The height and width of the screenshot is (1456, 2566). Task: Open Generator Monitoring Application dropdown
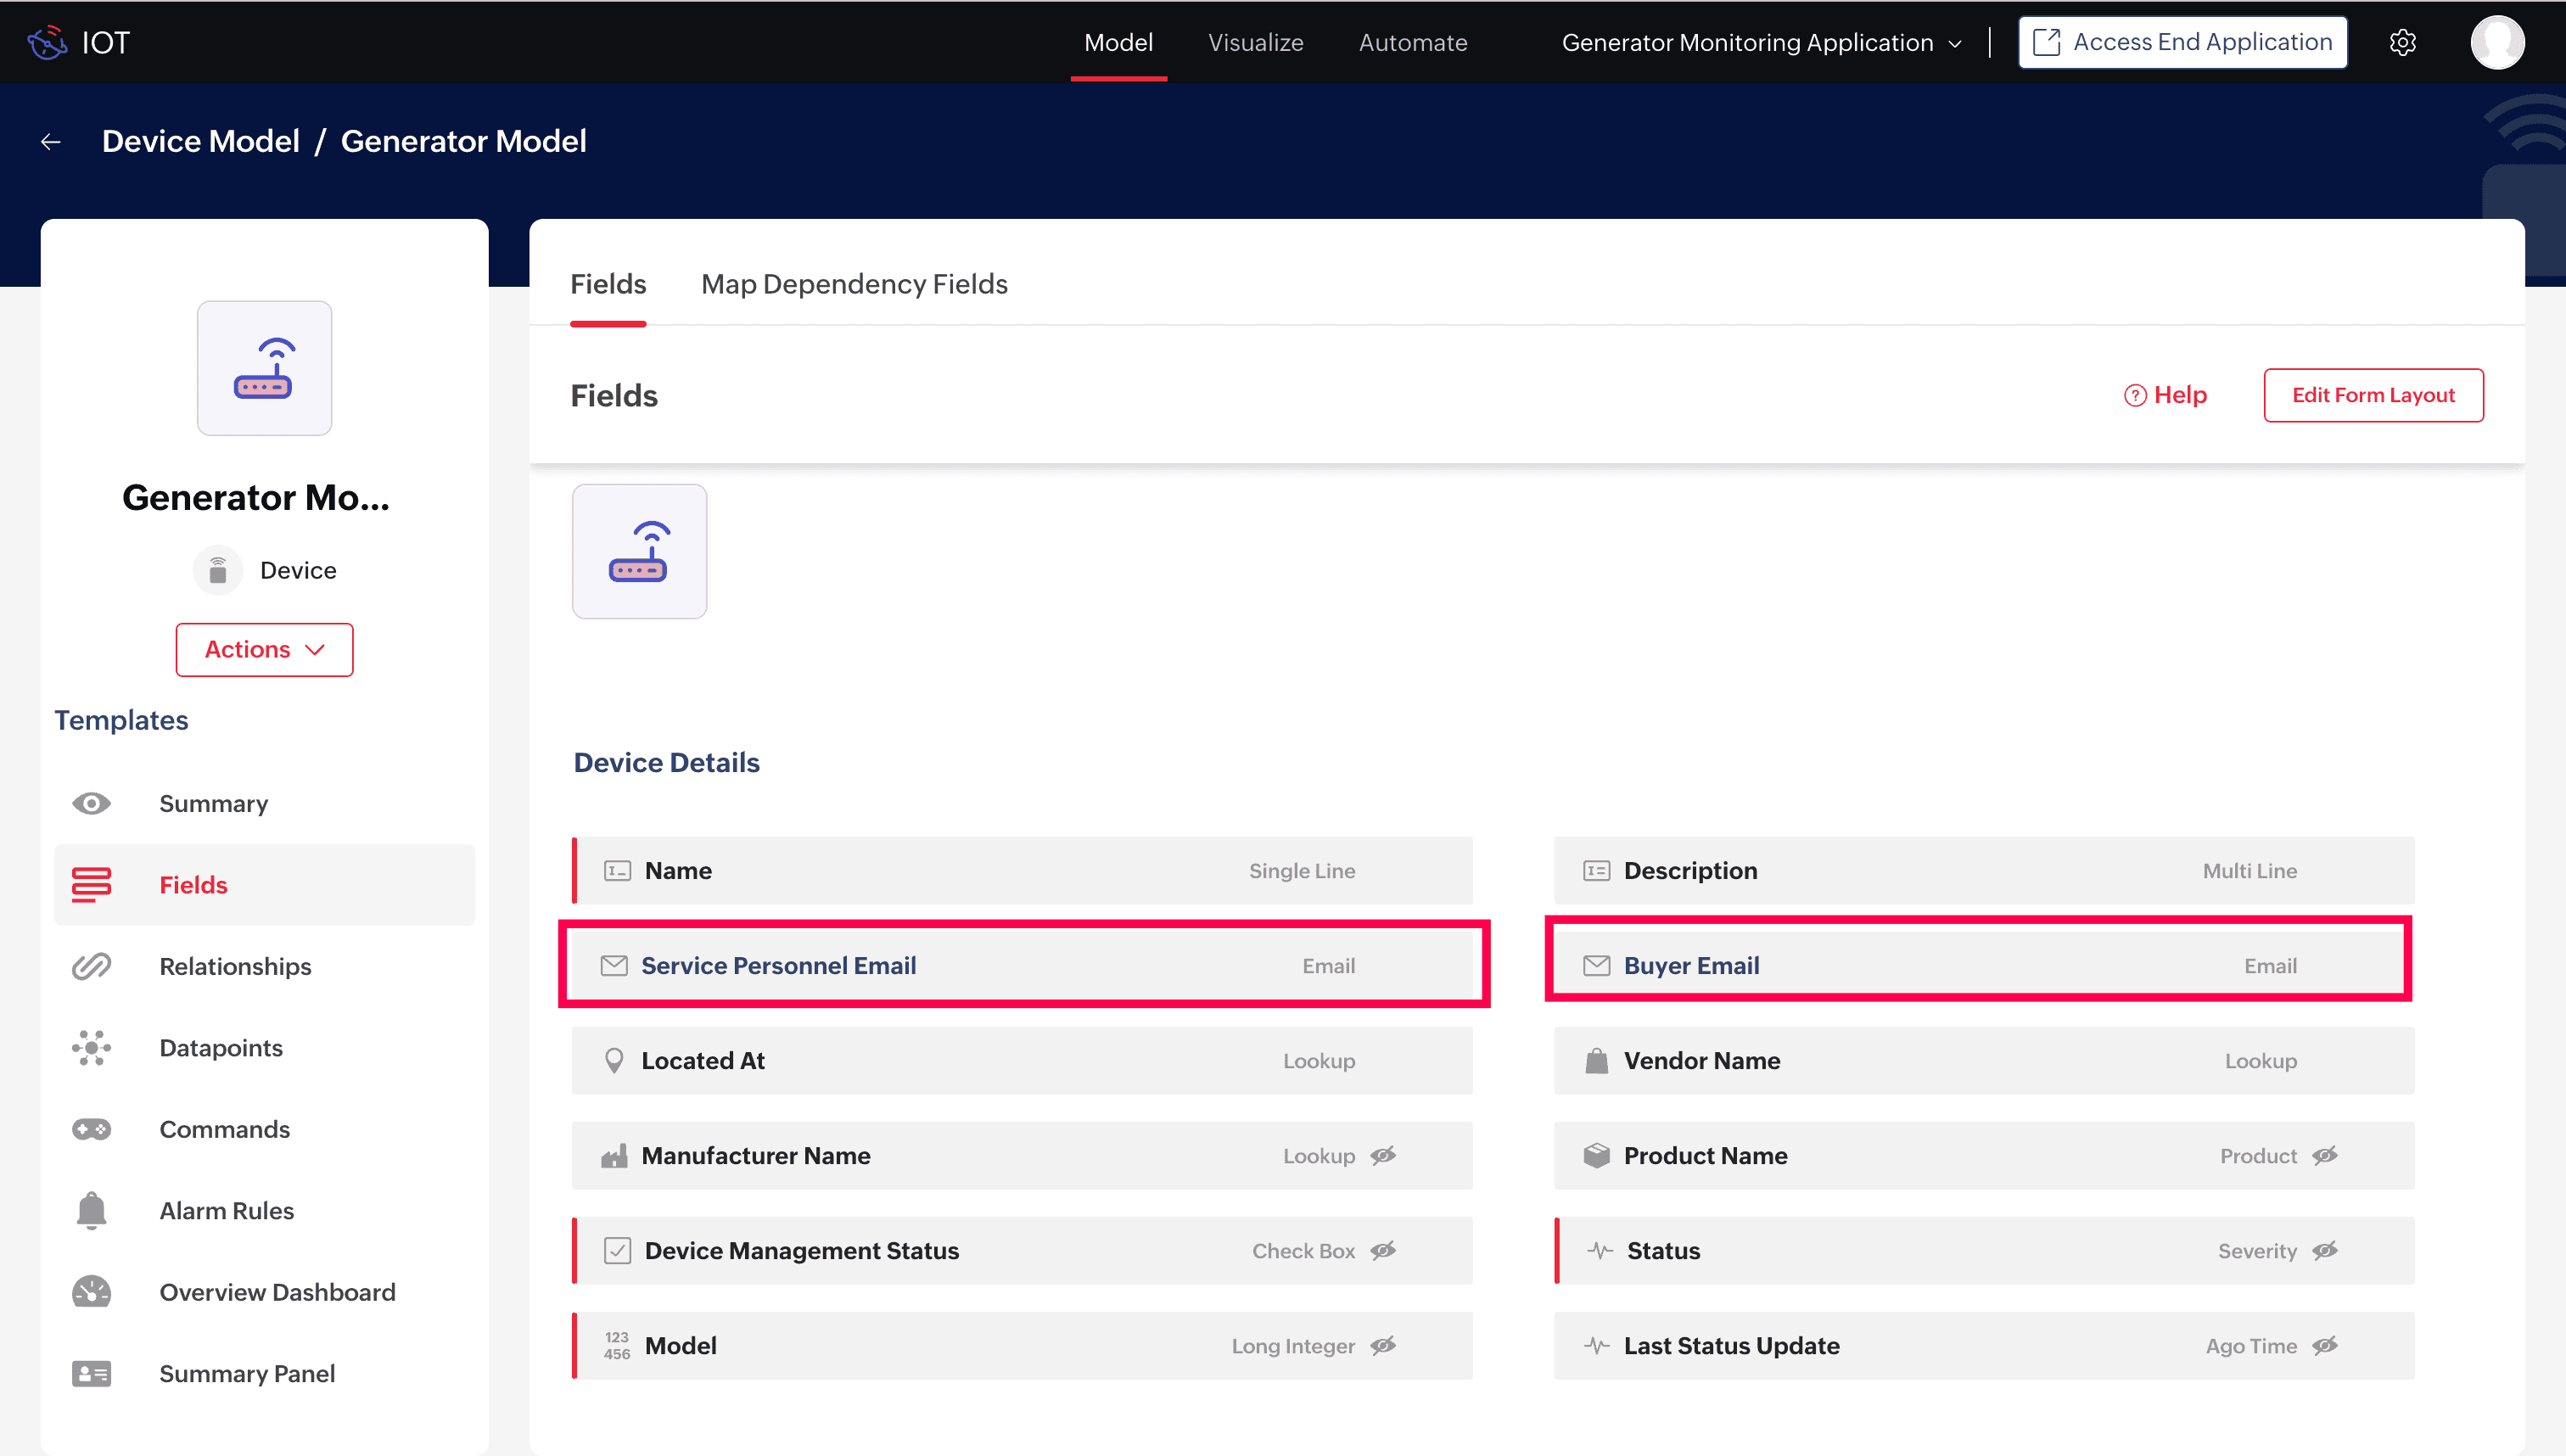(x=1761, y=42)
